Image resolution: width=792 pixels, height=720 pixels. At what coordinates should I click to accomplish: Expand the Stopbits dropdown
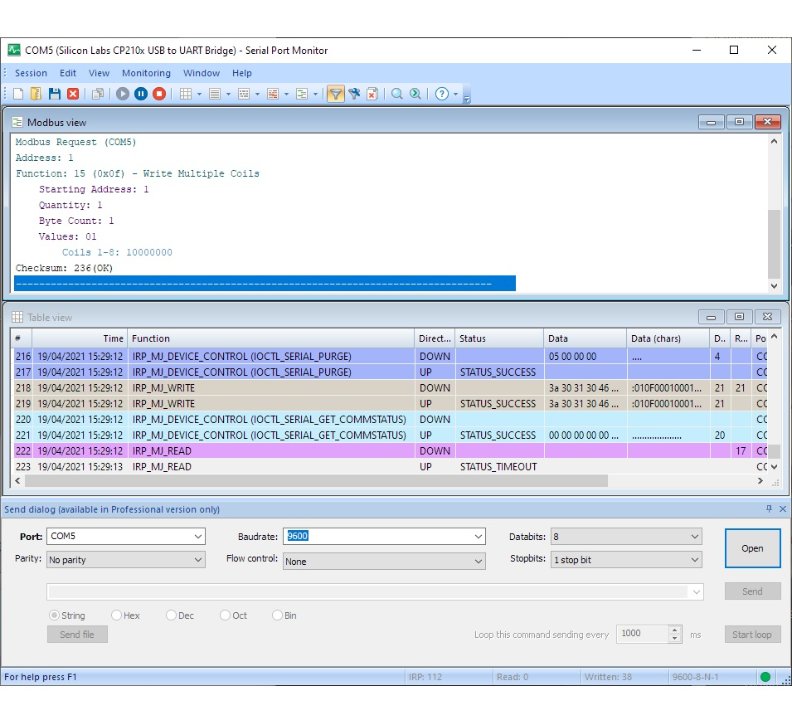pyautogui.click(x=695, y=560)
